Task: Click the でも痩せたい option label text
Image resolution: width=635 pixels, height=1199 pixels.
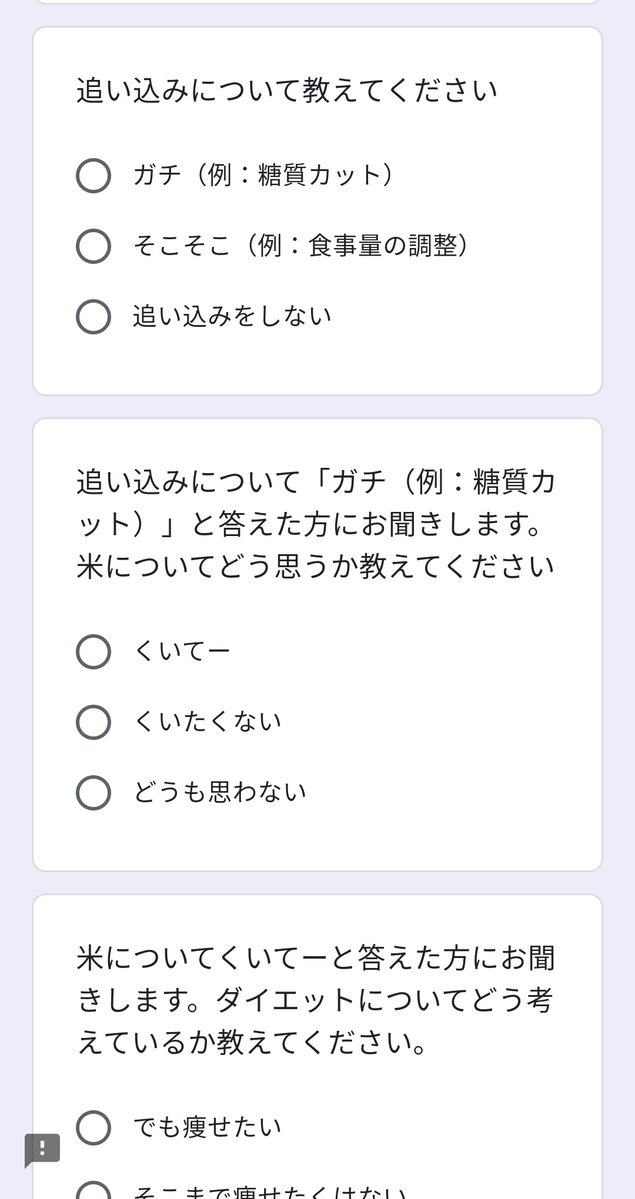Action: [207, 1127]
